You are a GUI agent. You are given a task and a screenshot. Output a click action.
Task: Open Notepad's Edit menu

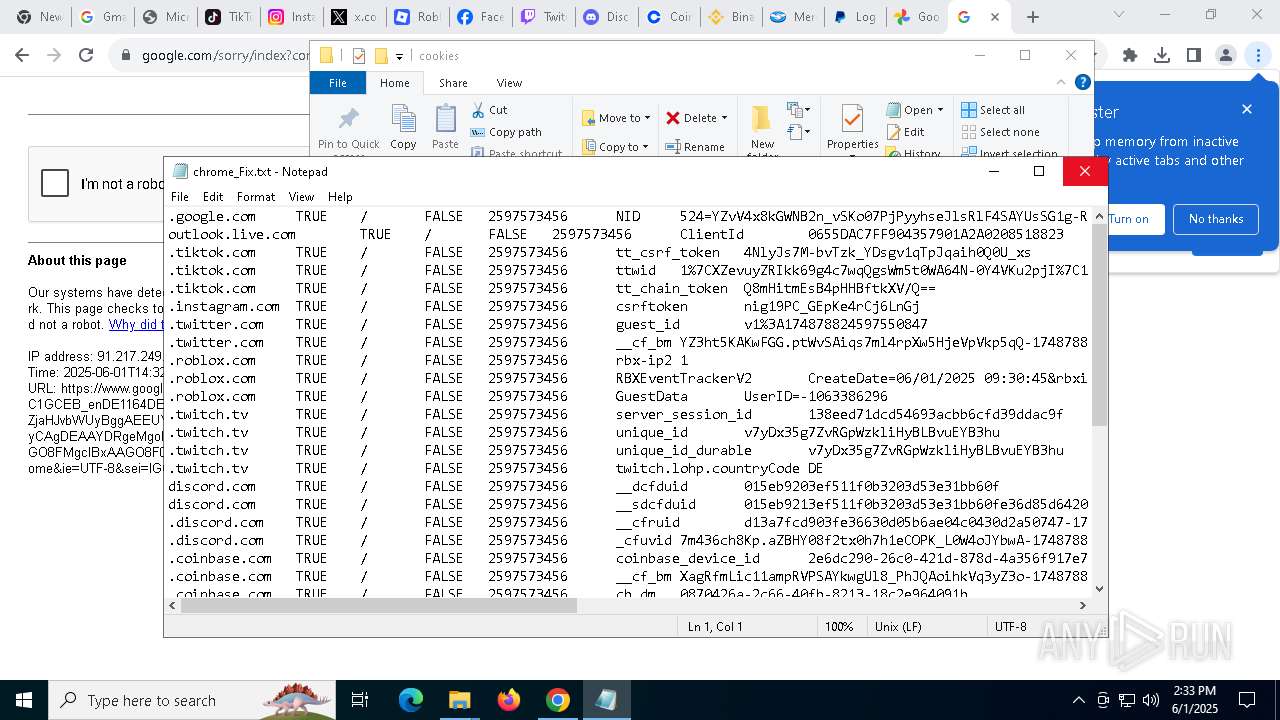pos(213,197)
